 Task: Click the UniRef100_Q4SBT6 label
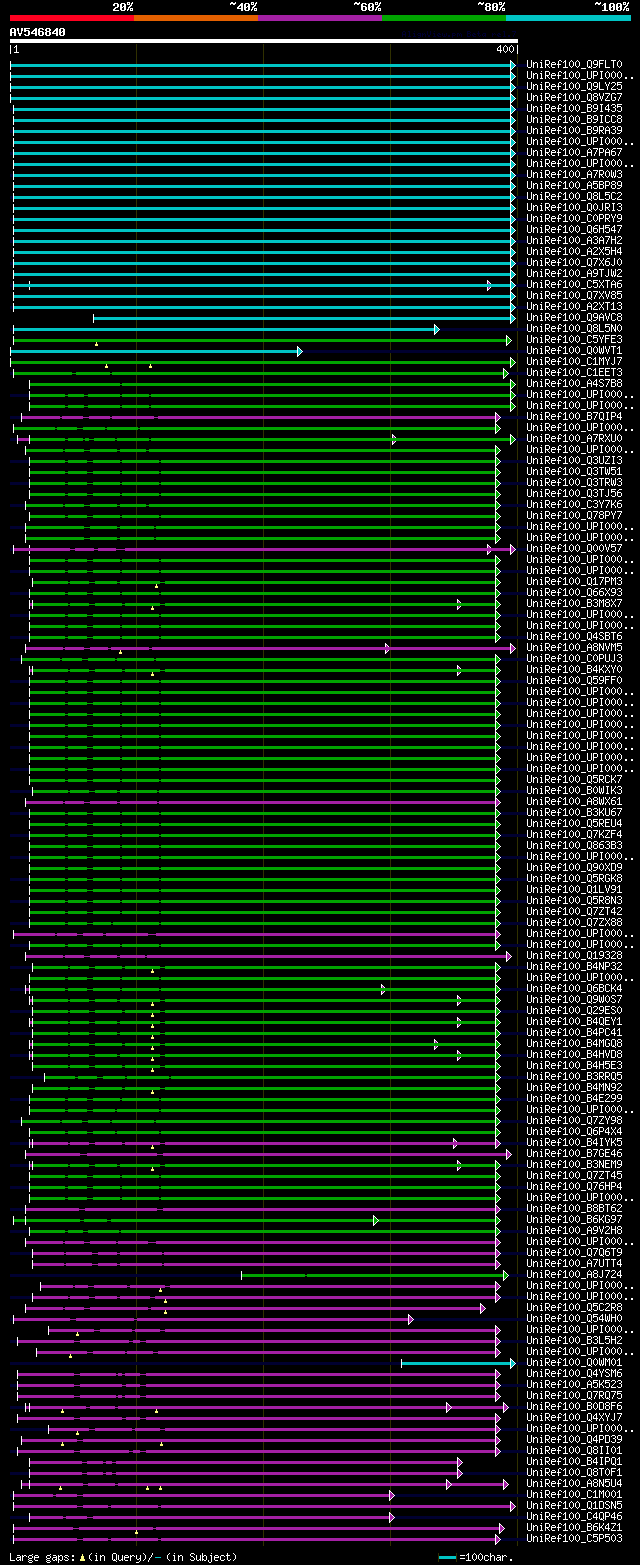coord(574,637)
